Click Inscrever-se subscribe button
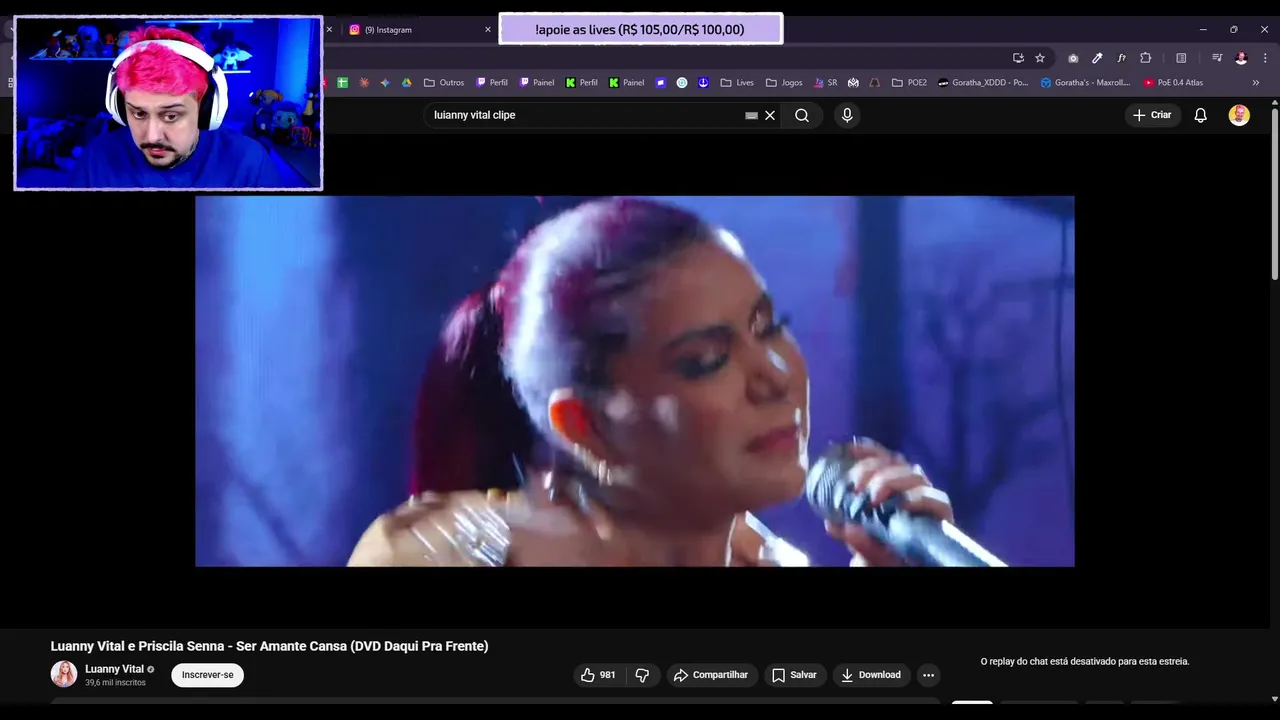The image size is (1280, 720). (207, 675)
